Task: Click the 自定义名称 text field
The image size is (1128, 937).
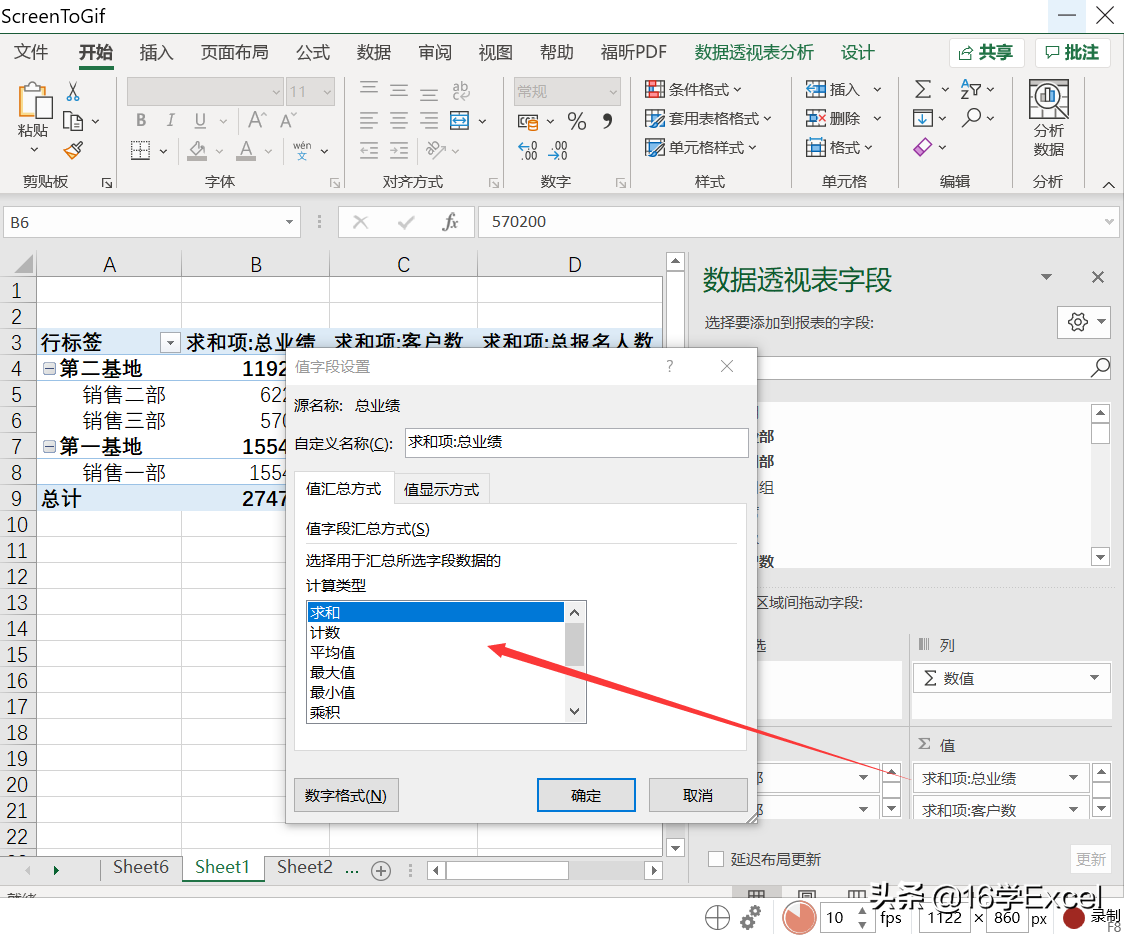Action: coord(576,443)
